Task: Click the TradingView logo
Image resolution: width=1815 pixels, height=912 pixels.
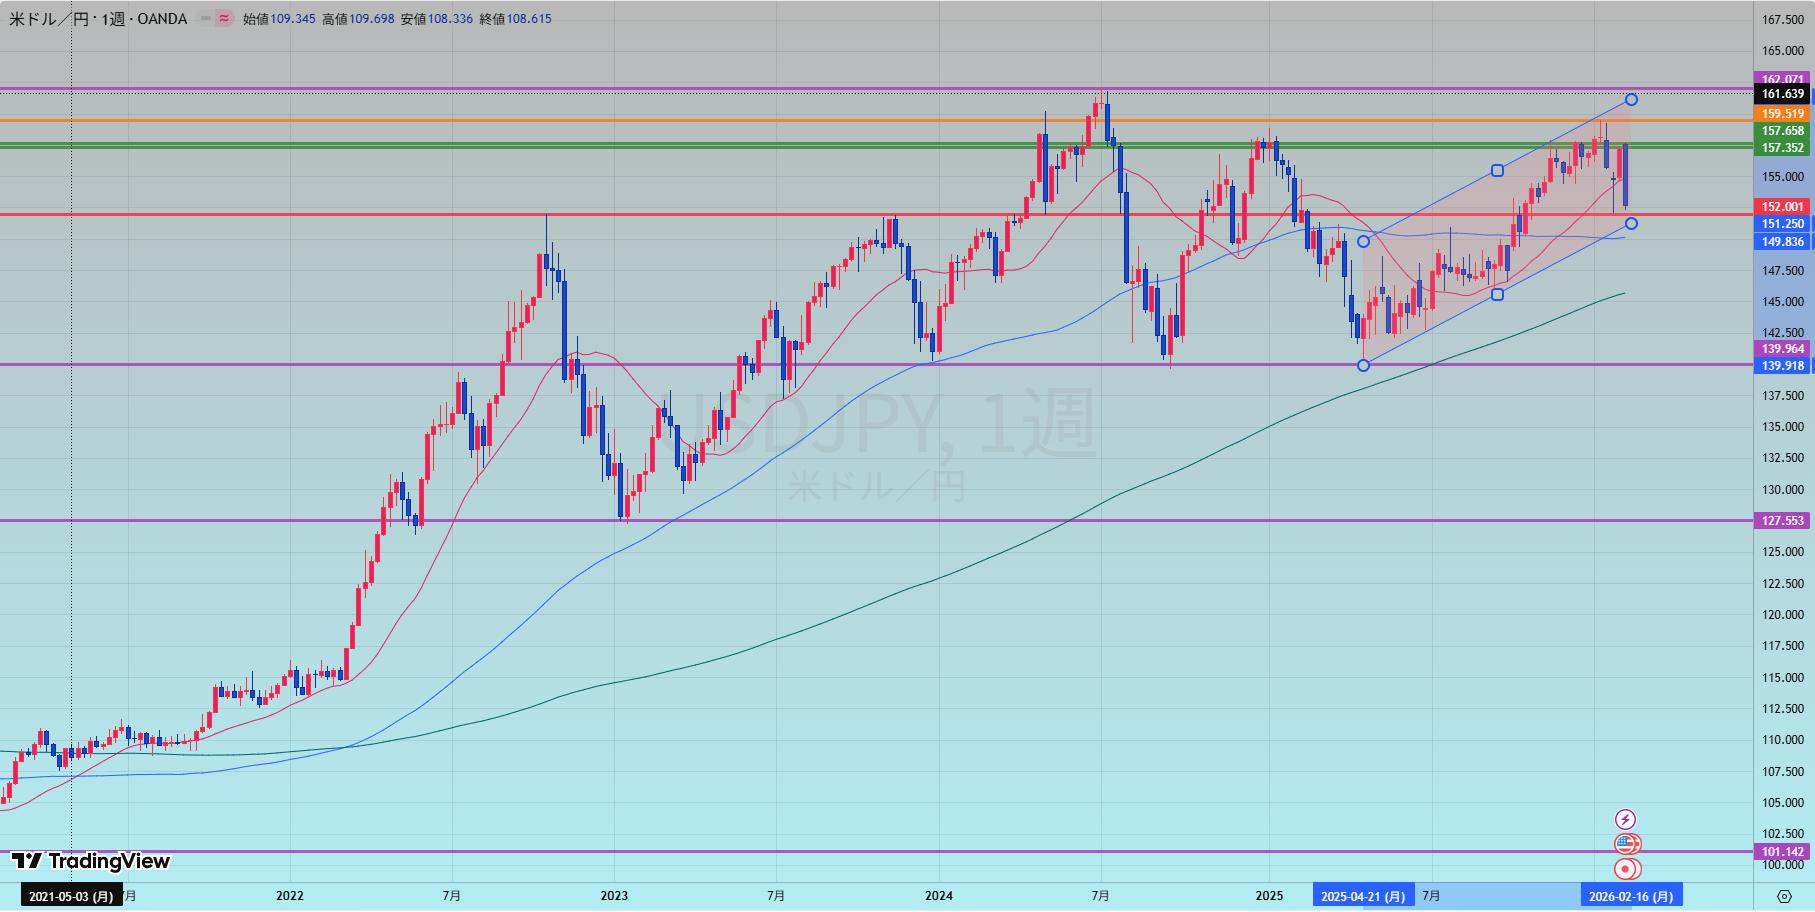Action: [x=91, y=861]
